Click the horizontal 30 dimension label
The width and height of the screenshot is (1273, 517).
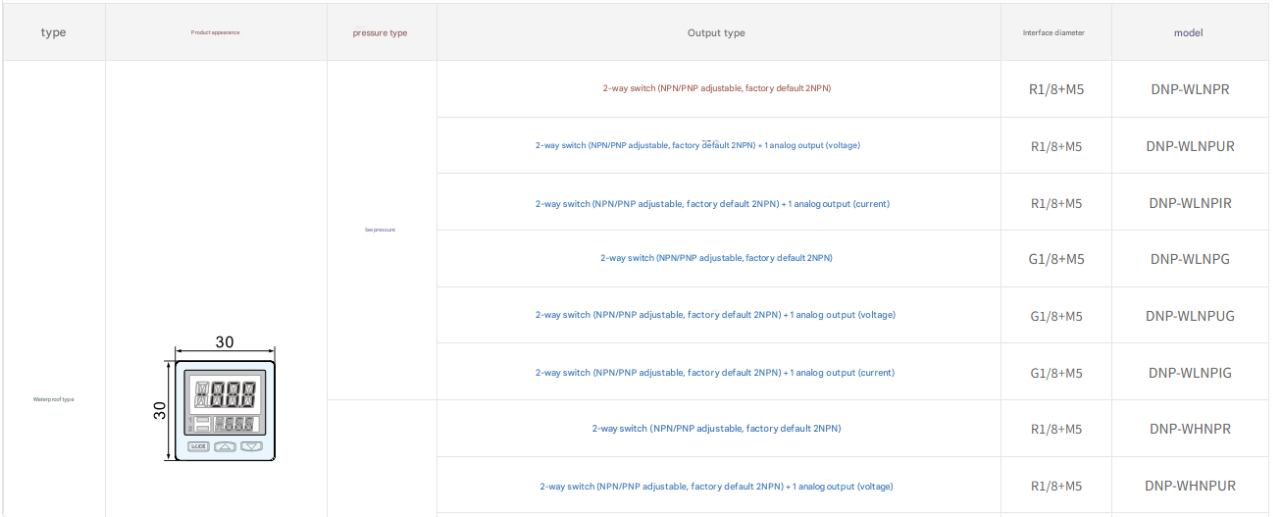(225, 342)
